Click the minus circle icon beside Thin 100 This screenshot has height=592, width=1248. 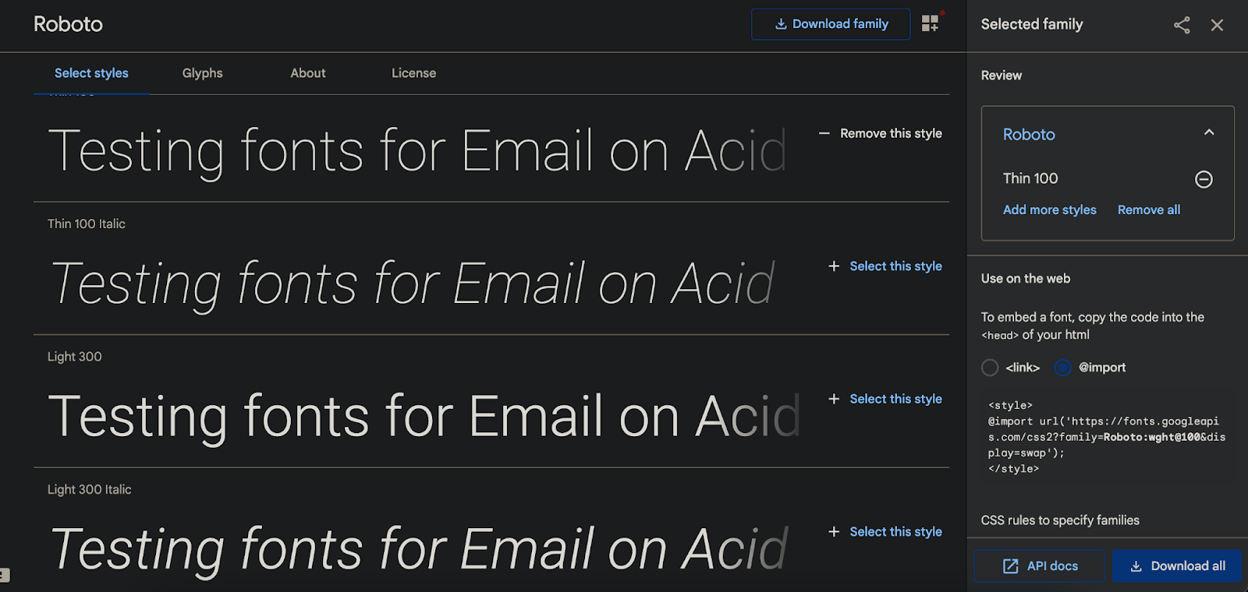point(1204,179)
